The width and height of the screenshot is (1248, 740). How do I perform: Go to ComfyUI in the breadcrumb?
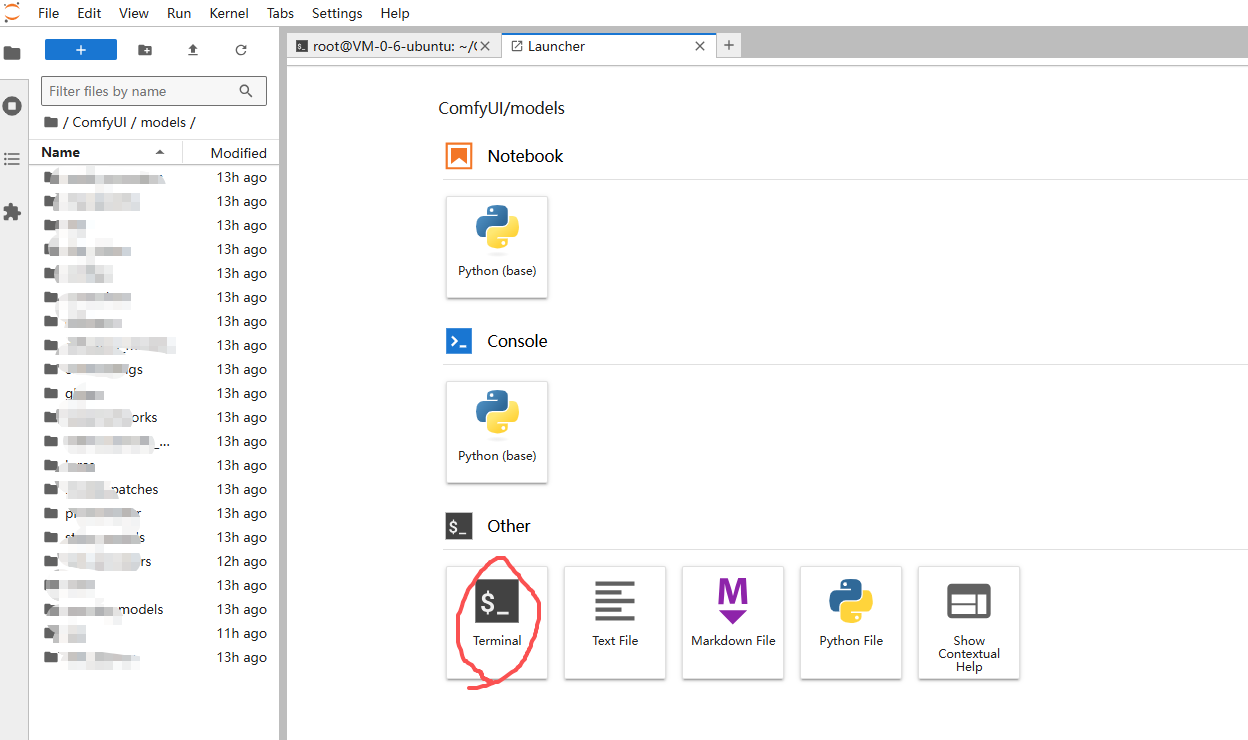point(99,122)
